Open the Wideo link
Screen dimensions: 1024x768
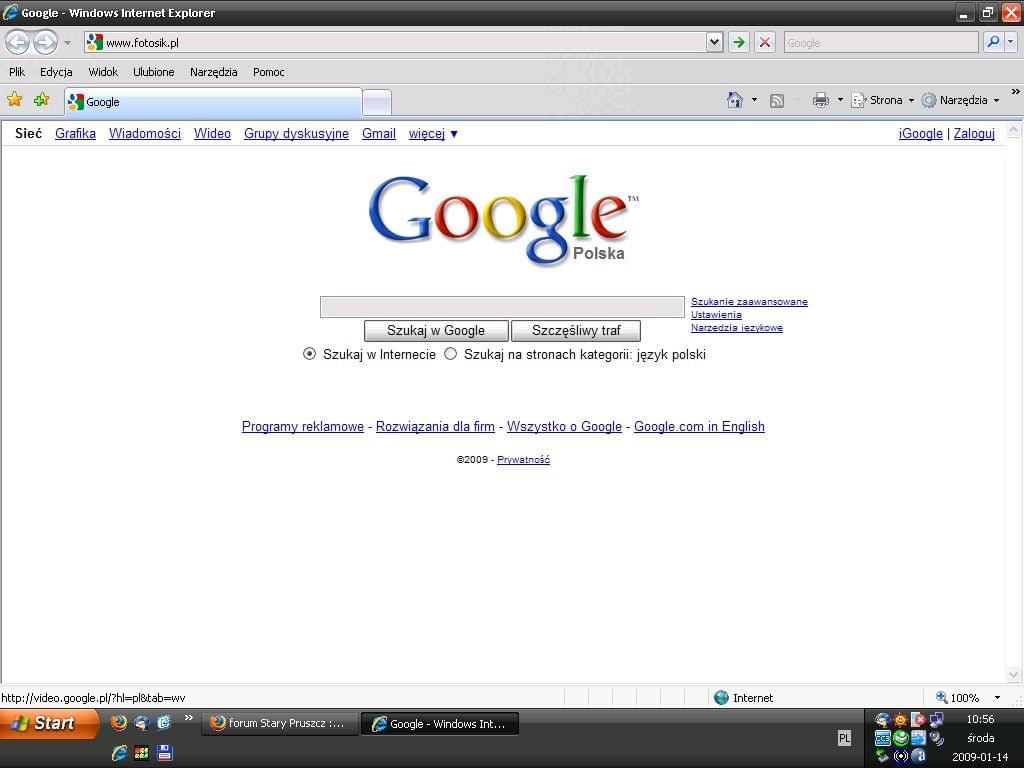tap(212, 133)
